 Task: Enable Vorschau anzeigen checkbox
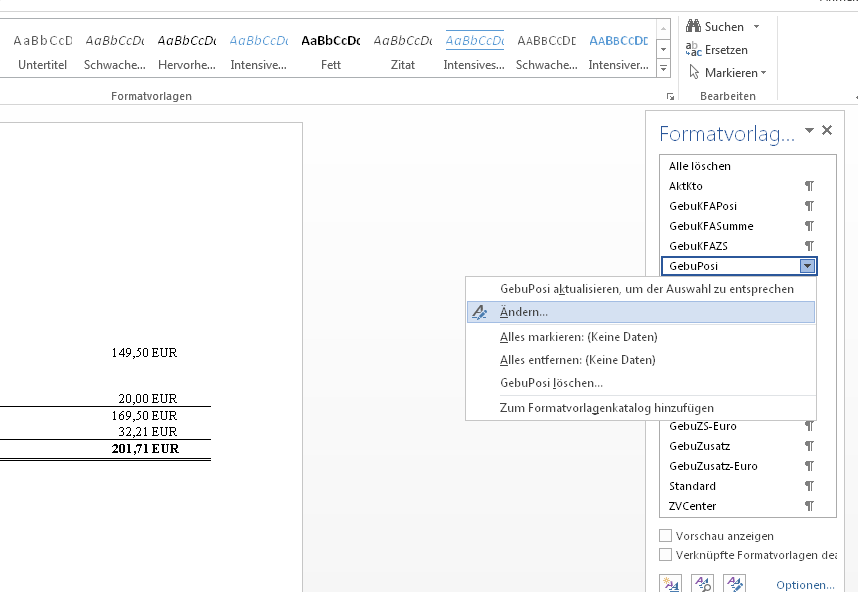click(666, 536)
